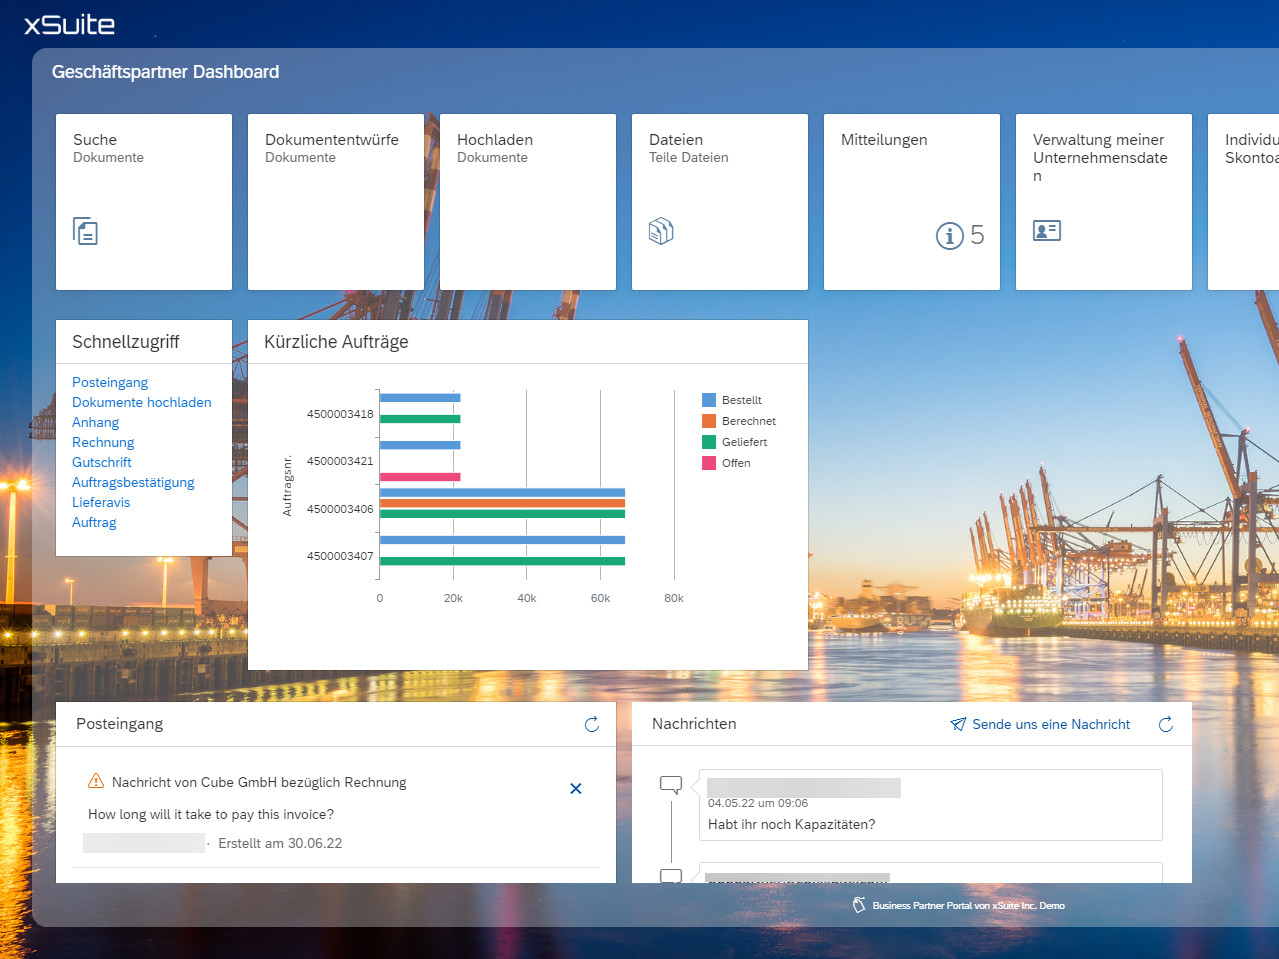
Task: Click the orange bar for order 4500003406
Action: pos(502,503)
